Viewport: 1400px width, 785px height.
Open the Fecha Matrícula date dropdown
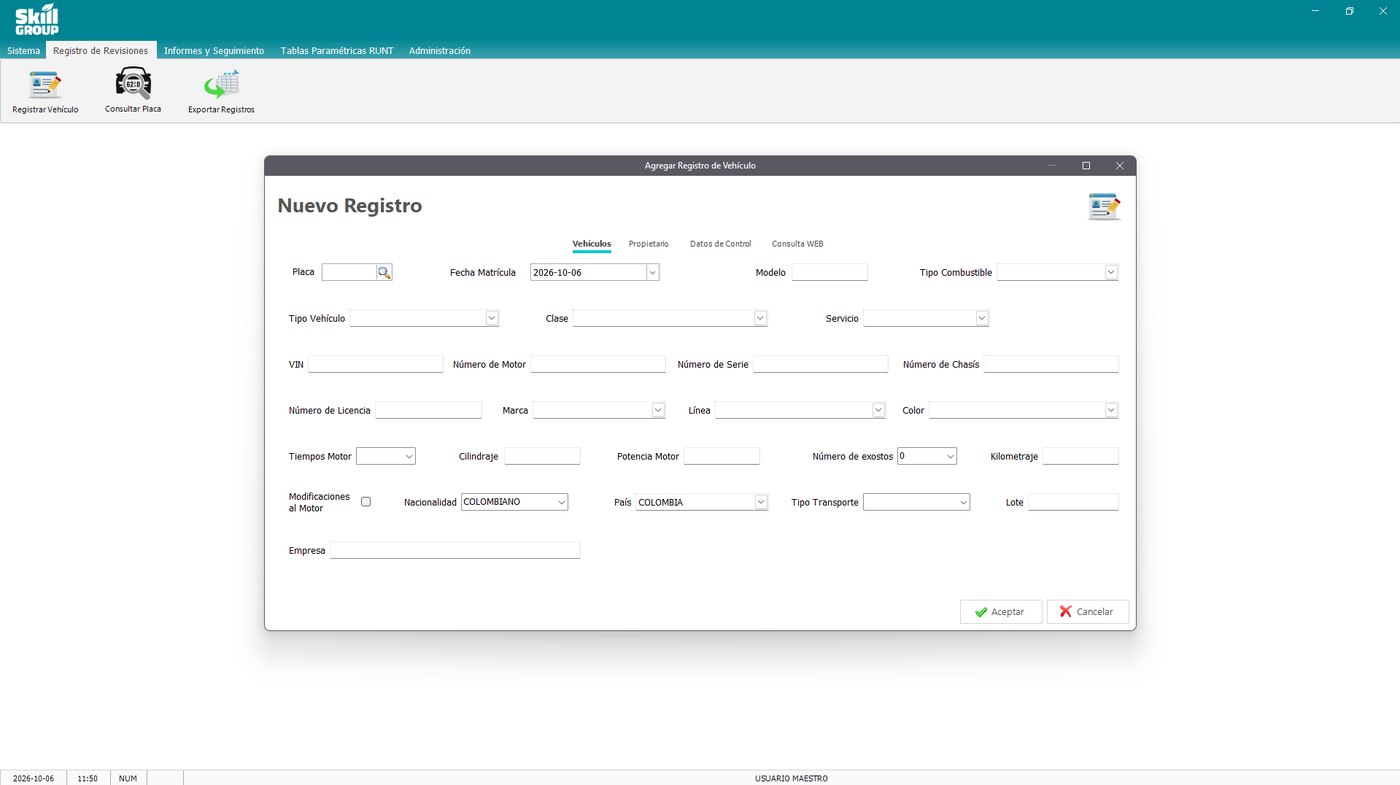[x=652, y=272]
